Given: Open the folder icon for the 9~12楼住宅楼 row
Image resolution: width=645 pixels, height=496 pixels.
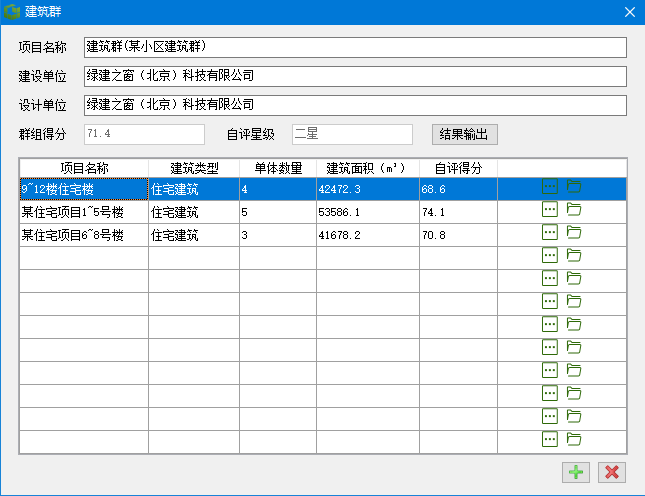Looking at the screenshot, I should click(574, 186).
